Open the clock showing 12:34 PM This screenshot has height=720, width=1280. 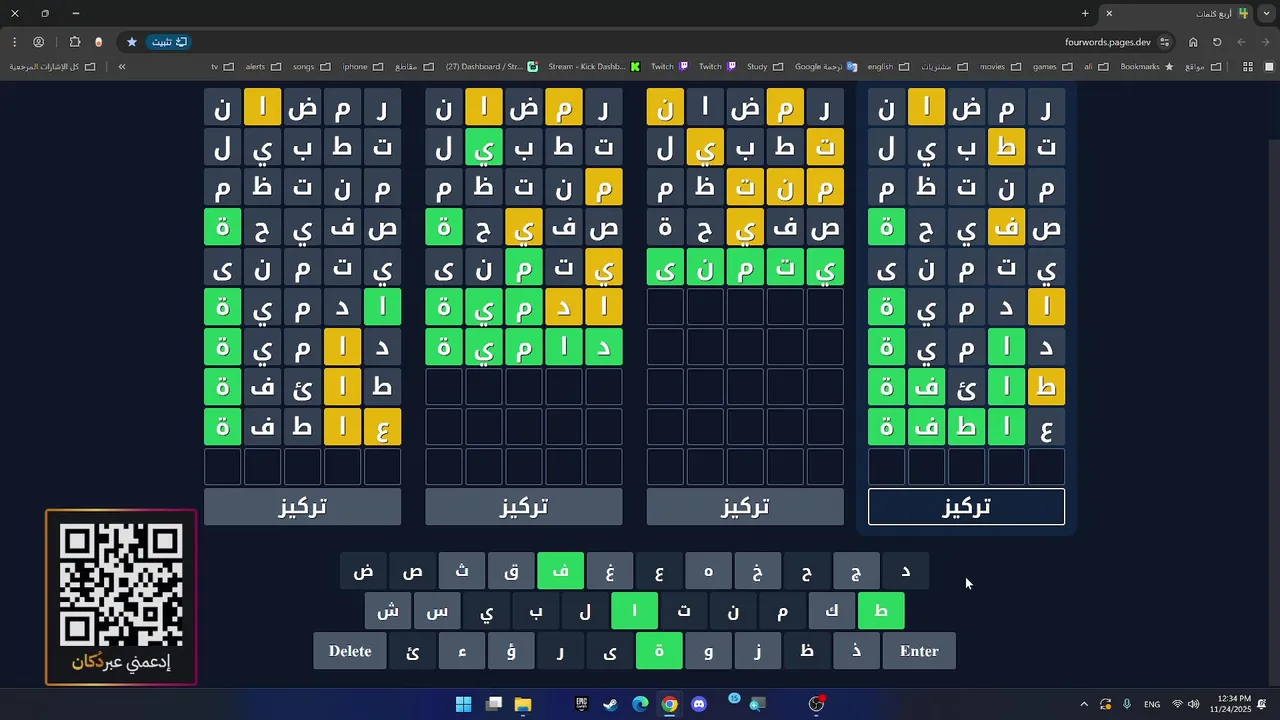tap(1230, 704)
